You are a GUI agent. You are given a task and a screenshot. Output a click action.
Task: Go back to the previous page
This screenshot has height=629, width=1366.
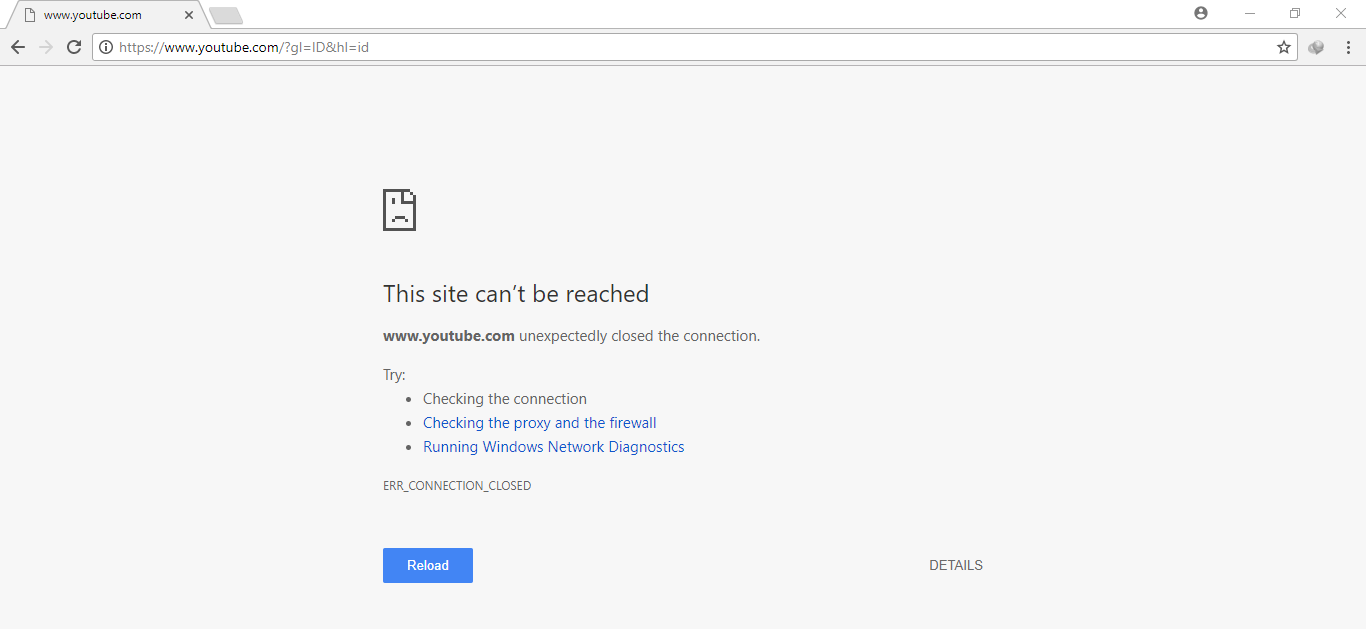[x=18, y=47]
